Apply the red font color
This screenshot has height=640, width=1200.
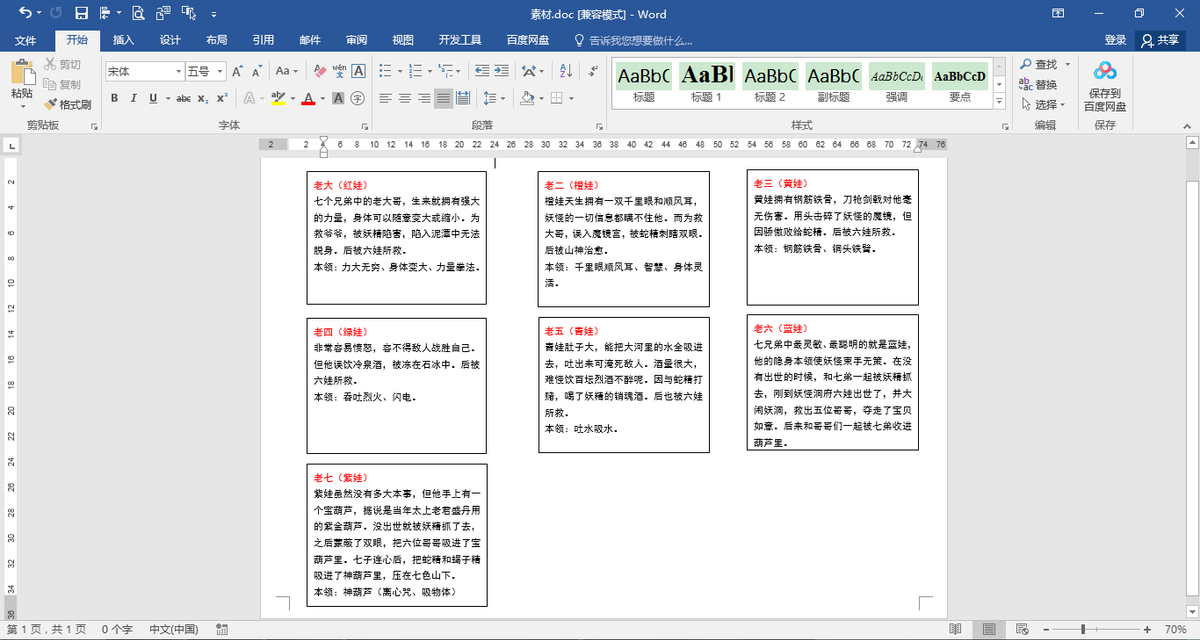pos(308,98)
